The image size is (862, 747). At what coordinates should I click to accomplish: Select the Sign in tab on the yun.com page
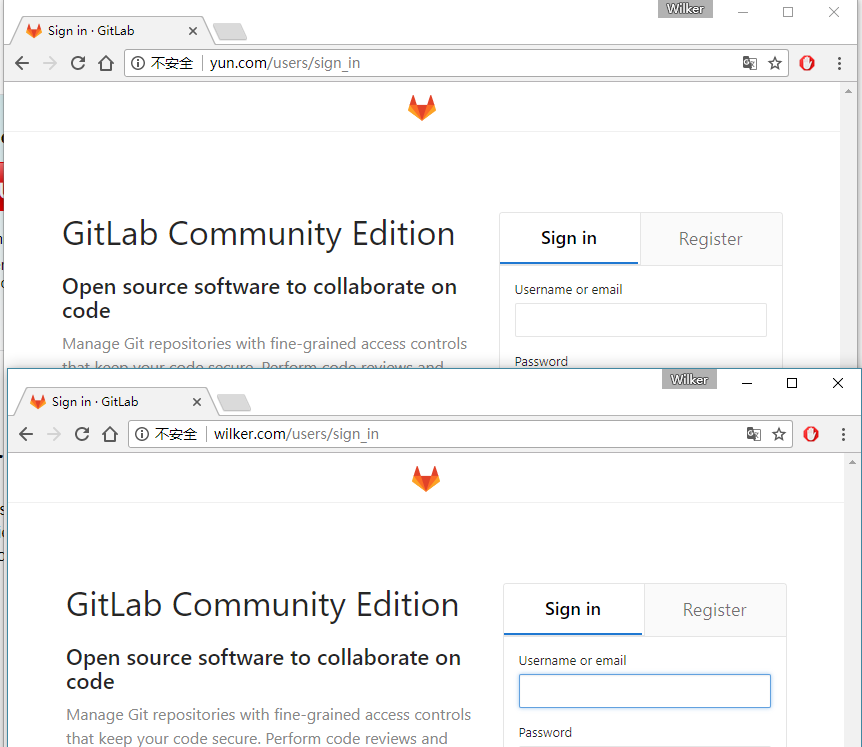(x=569, y=238)
